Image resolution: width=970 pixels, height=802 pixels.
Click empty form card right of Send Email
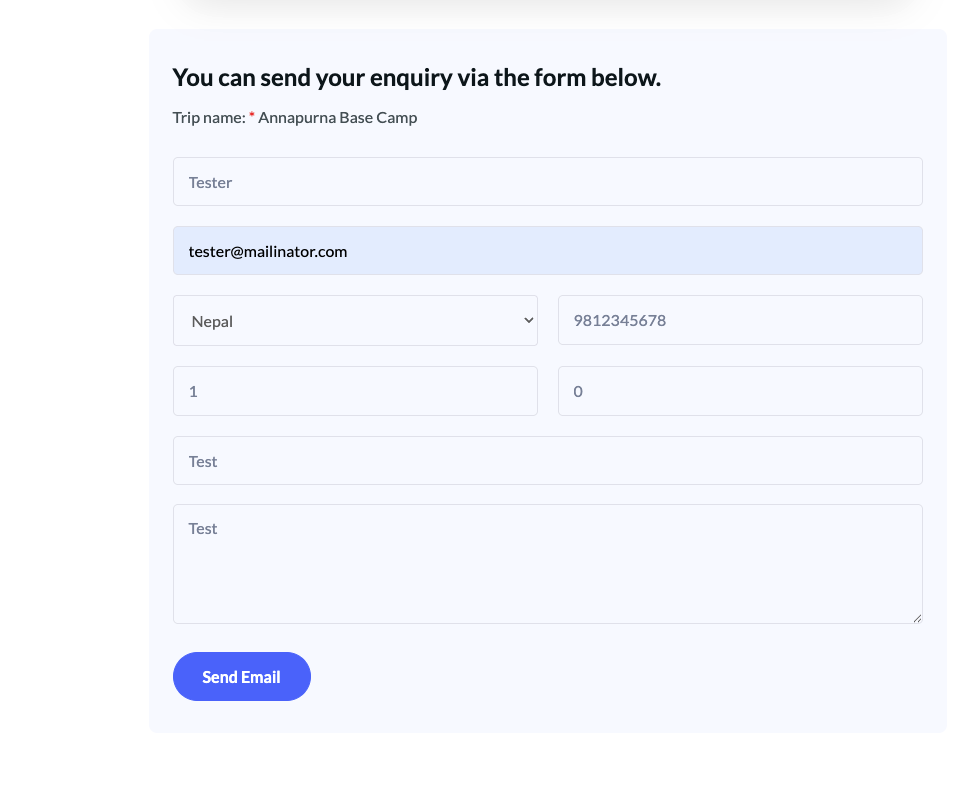[620, 677]
